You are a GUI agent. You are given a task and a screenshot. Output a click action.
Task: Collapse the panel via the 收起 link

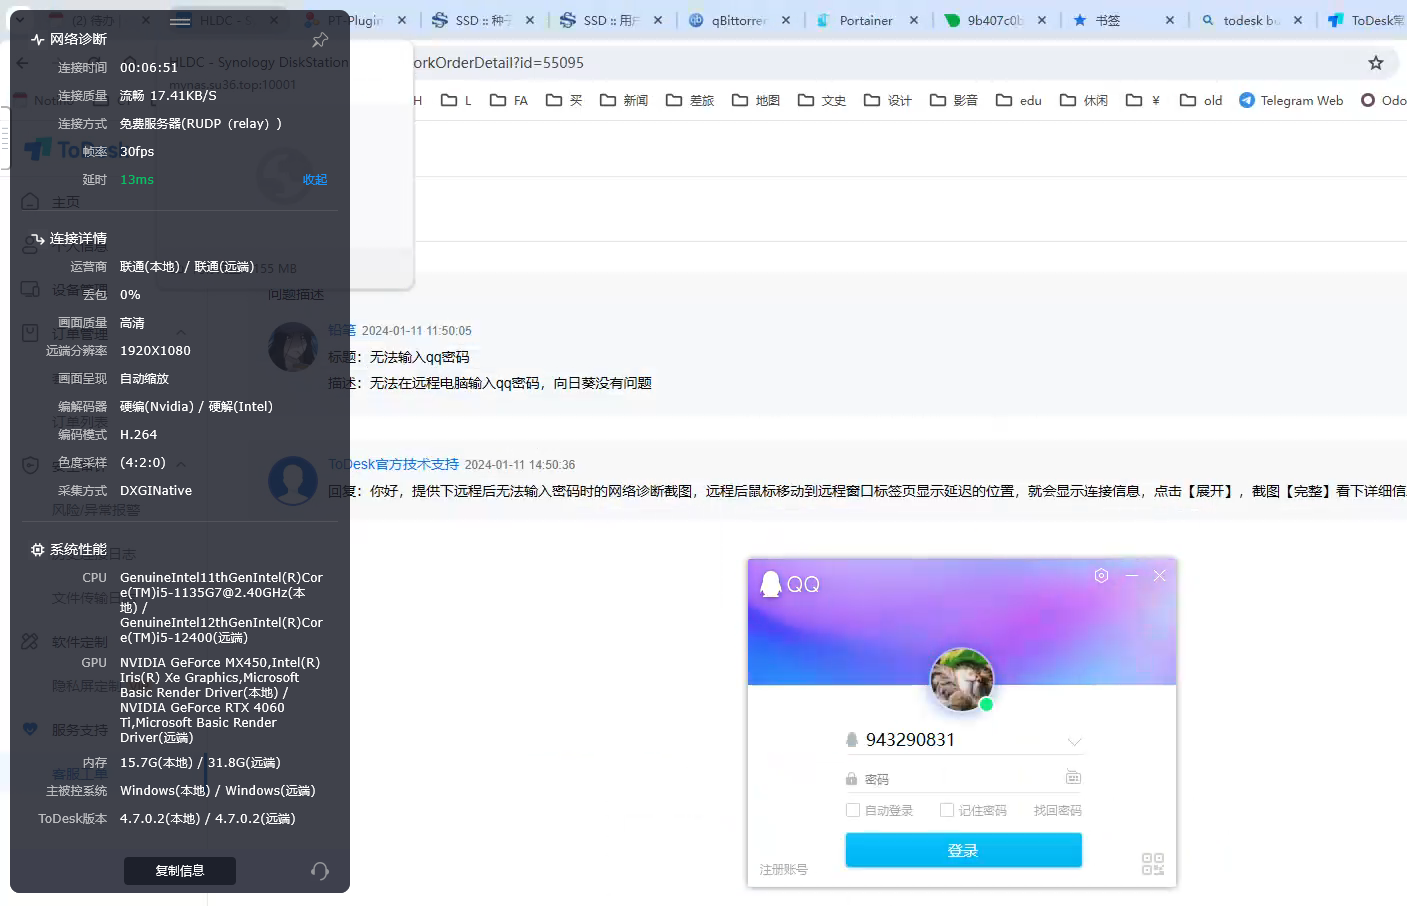pyautogui.click(x=315, y=180)
